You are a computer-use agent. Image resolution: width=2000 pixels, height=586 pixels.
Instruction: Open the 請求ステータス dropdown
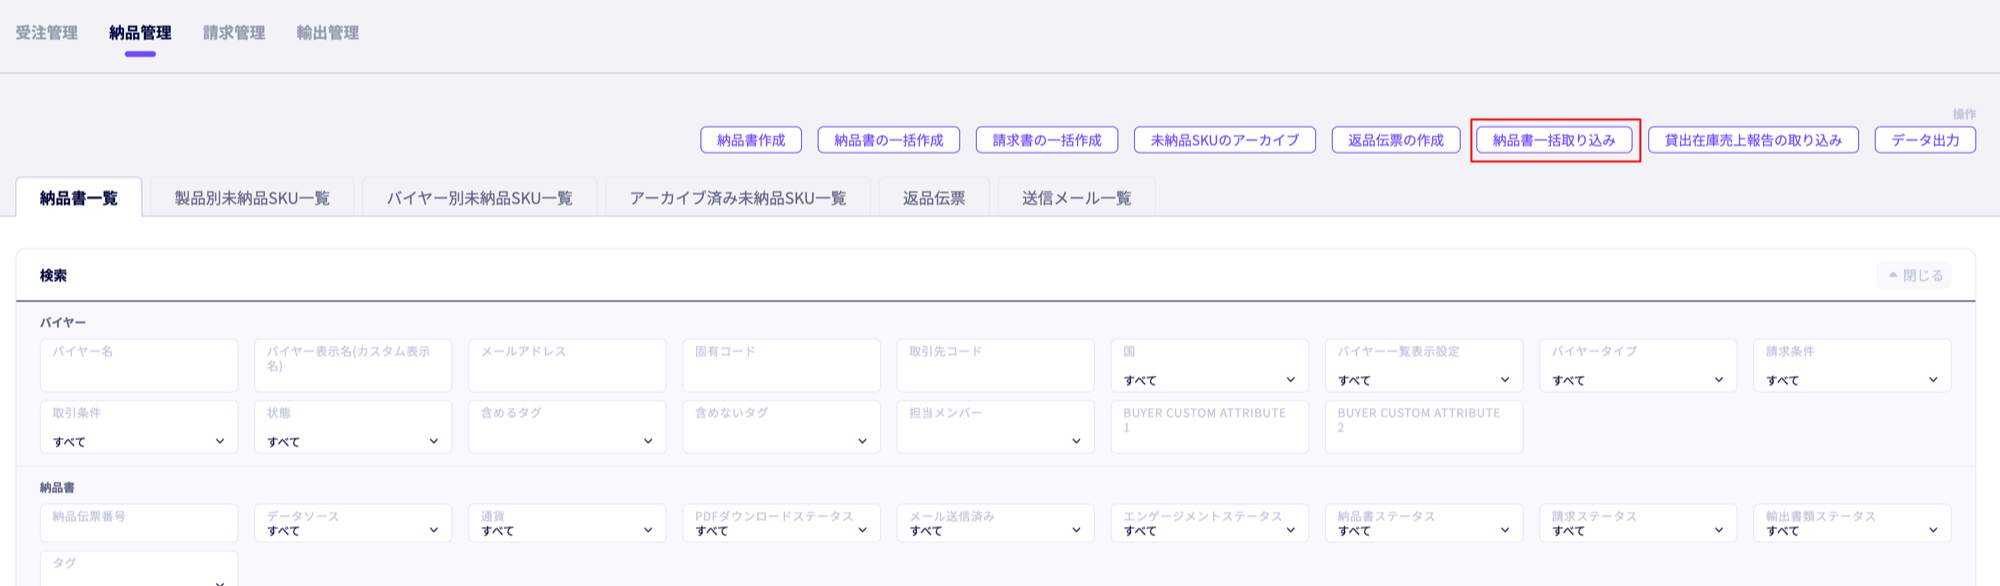point(1638,523)
